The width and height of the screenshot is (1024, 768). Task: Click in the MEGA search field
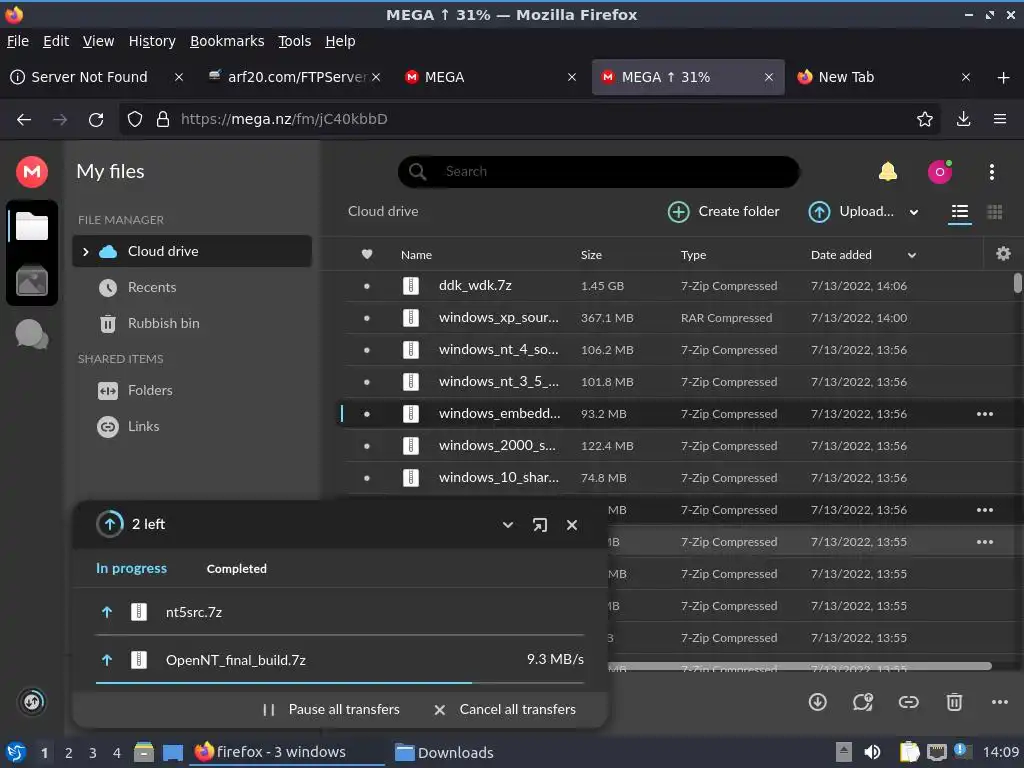(x=599, y=172)
